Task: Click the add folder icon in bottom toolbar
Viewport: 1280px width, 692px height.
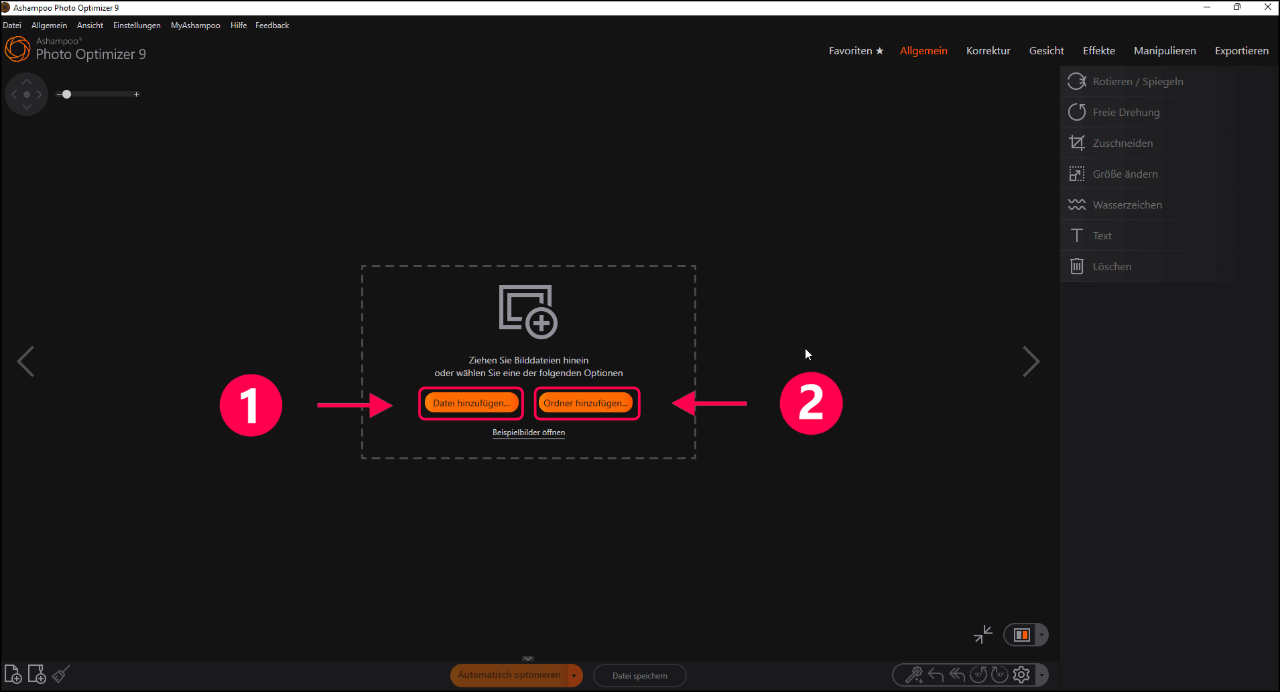Action: point(36,675)
